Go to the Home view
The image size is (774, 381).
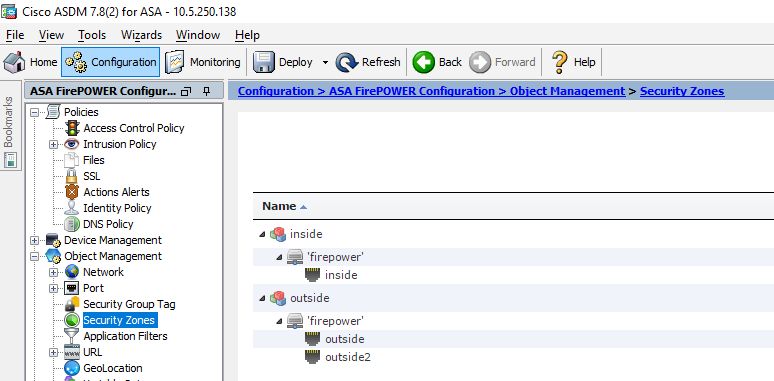31,62
